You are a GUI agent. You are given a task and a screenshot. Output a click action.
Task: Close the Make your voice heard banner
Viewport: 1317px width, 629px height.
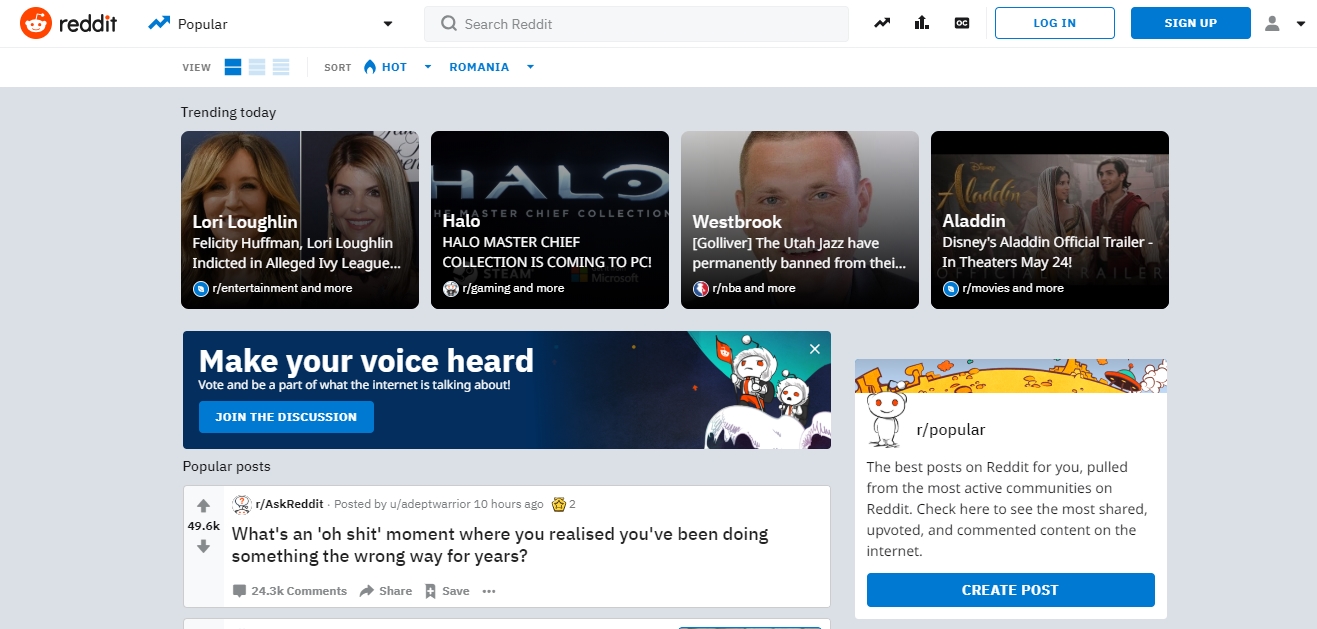coord(815,349)
